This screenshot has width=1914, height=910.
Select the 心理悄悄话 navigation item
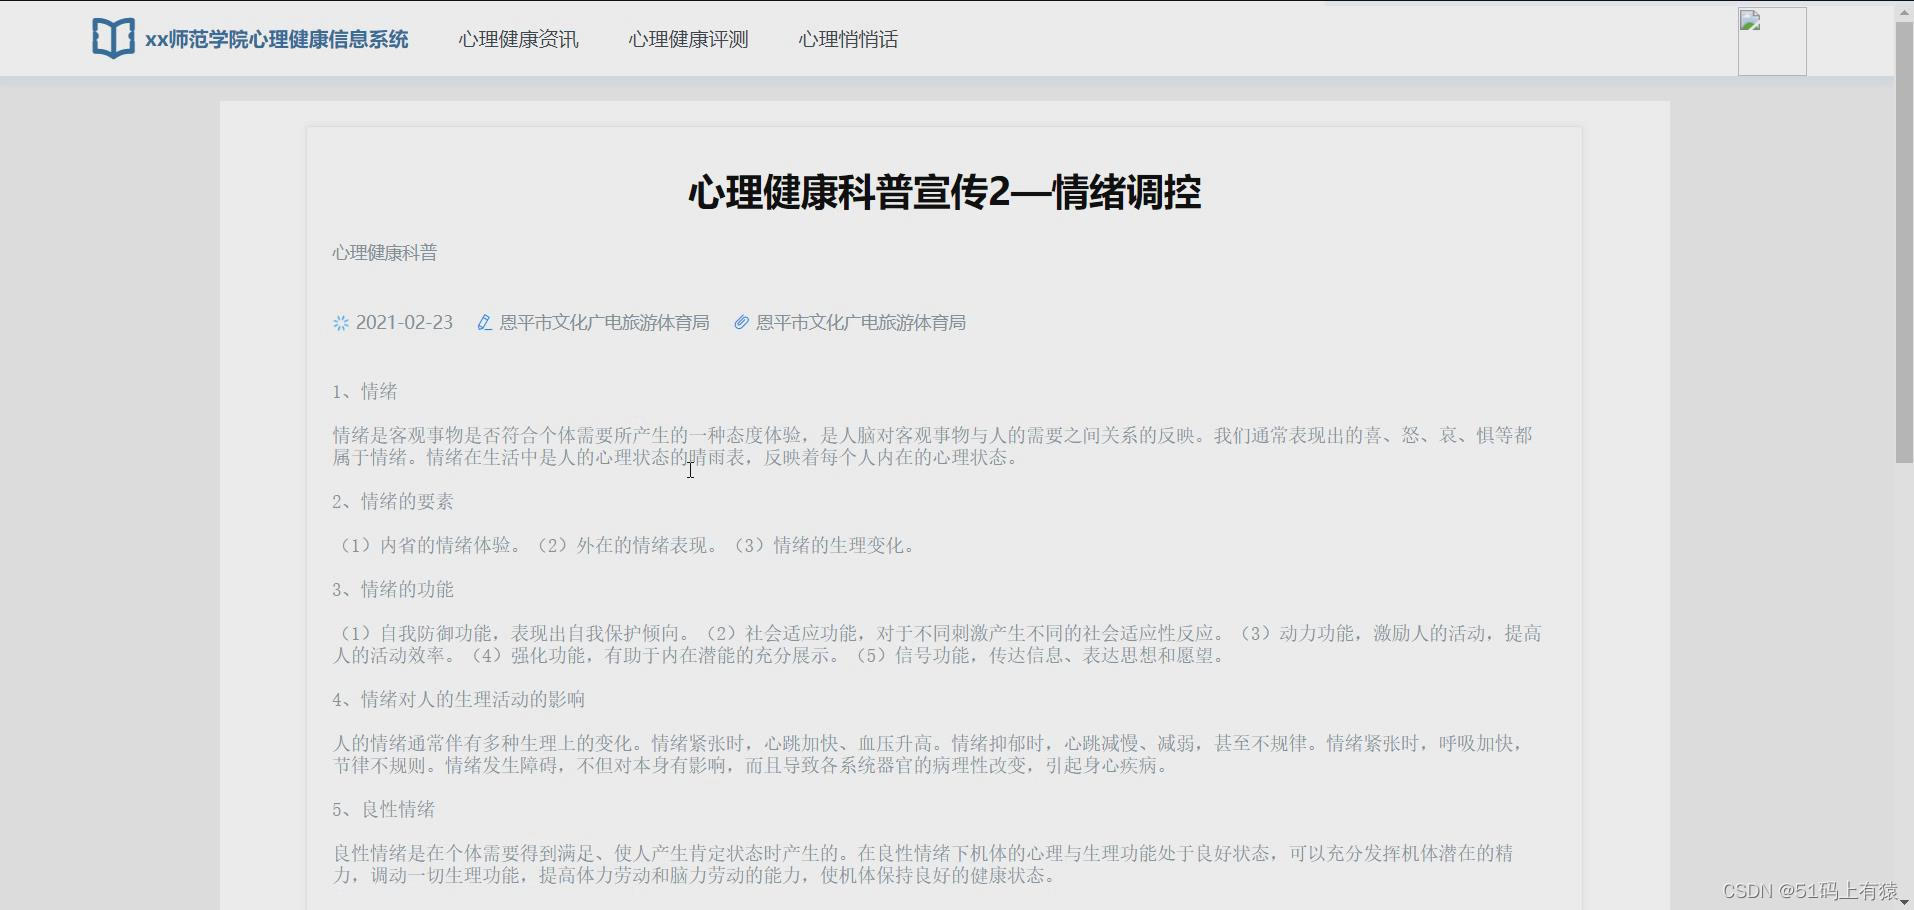click(x=848, y=39)
